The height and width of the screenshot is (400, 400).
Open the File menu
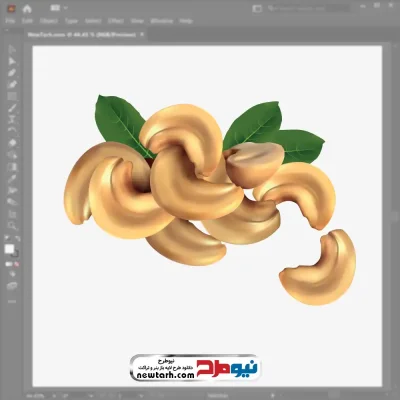(10, 21)
